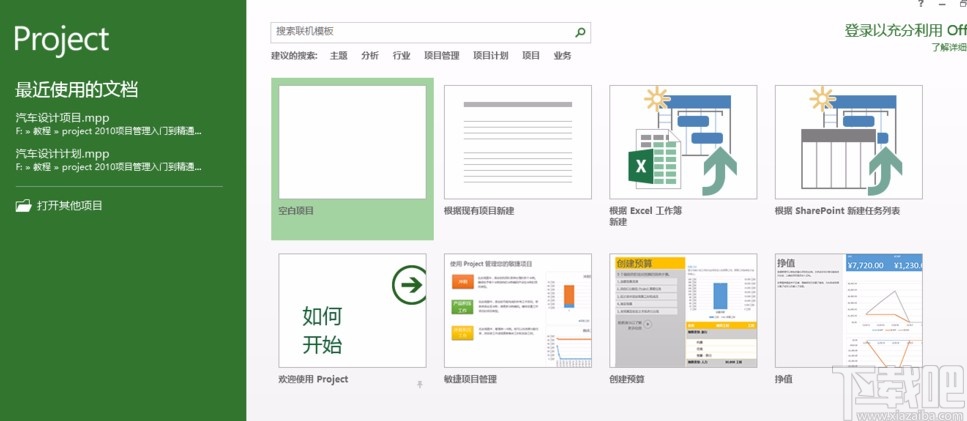Screen dimensions: 967x421
Task: Select suggested search 分析
Action: (370, 55)
